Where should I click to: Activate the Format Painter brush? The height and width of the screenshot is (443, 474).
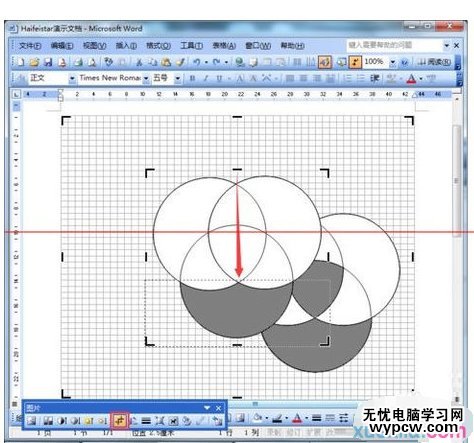pos(180,62)
